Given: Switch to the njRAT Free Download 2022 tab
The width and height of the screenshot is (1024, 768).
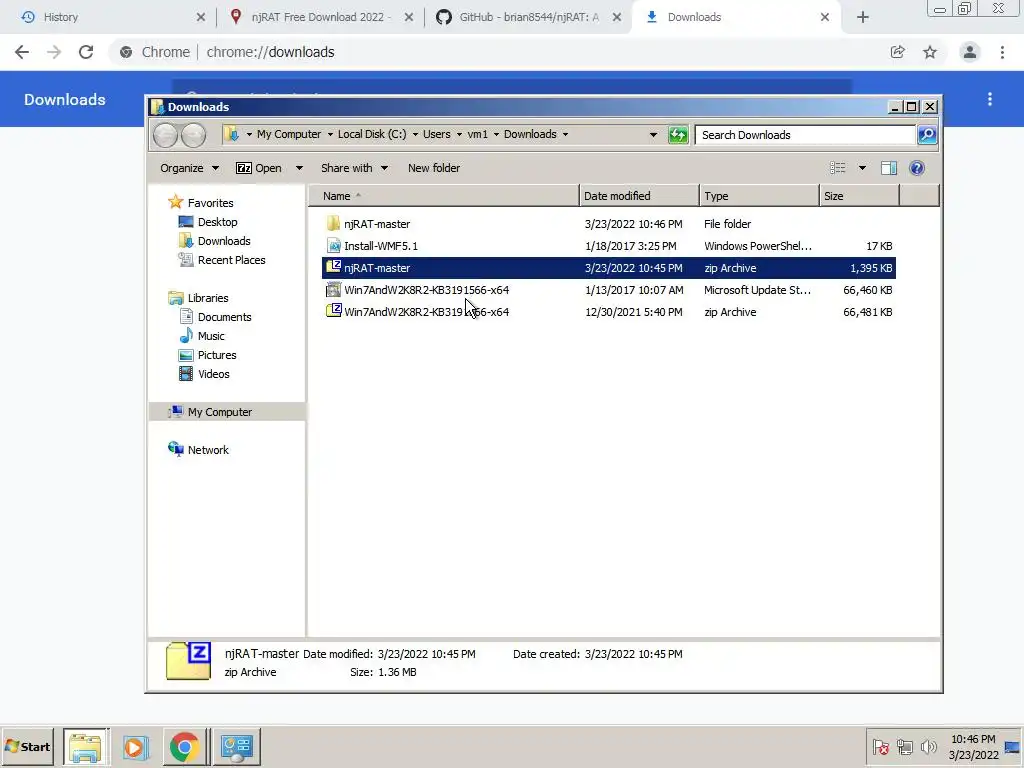Looking at the screenshot, I should 321,18.
